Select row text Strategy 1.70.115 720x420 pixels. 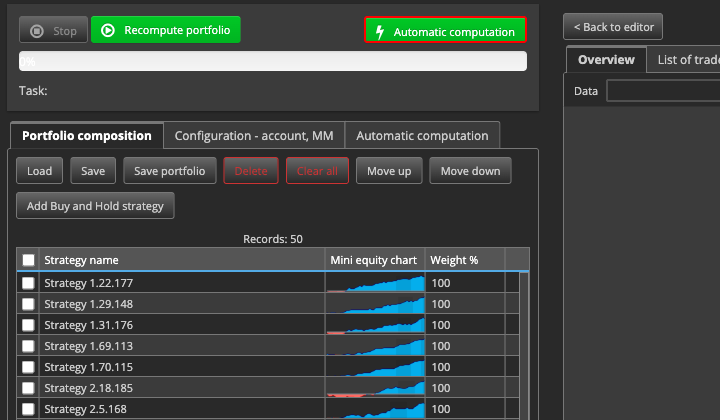coord(89,367)
